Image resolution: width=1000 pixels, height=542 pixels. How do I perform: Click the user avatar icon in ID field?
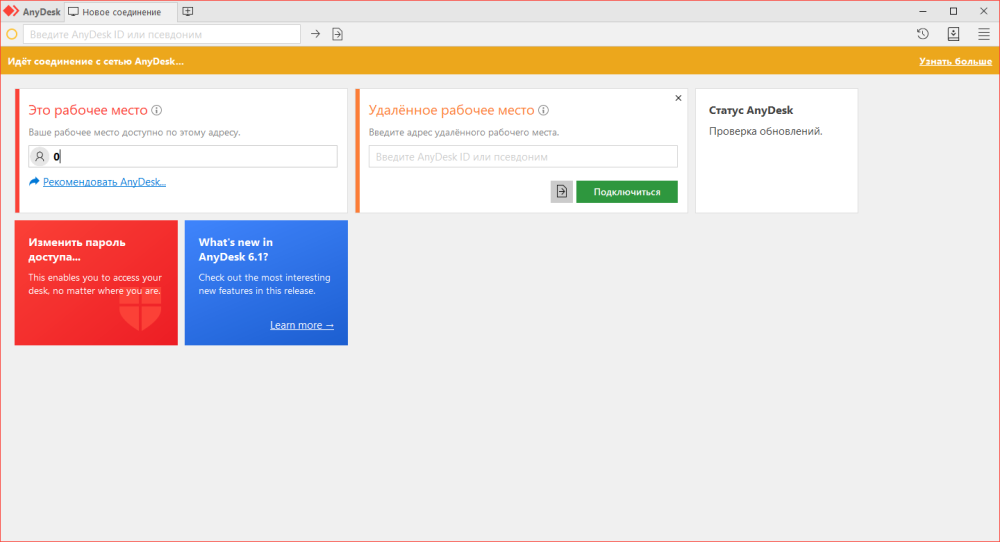40,156
